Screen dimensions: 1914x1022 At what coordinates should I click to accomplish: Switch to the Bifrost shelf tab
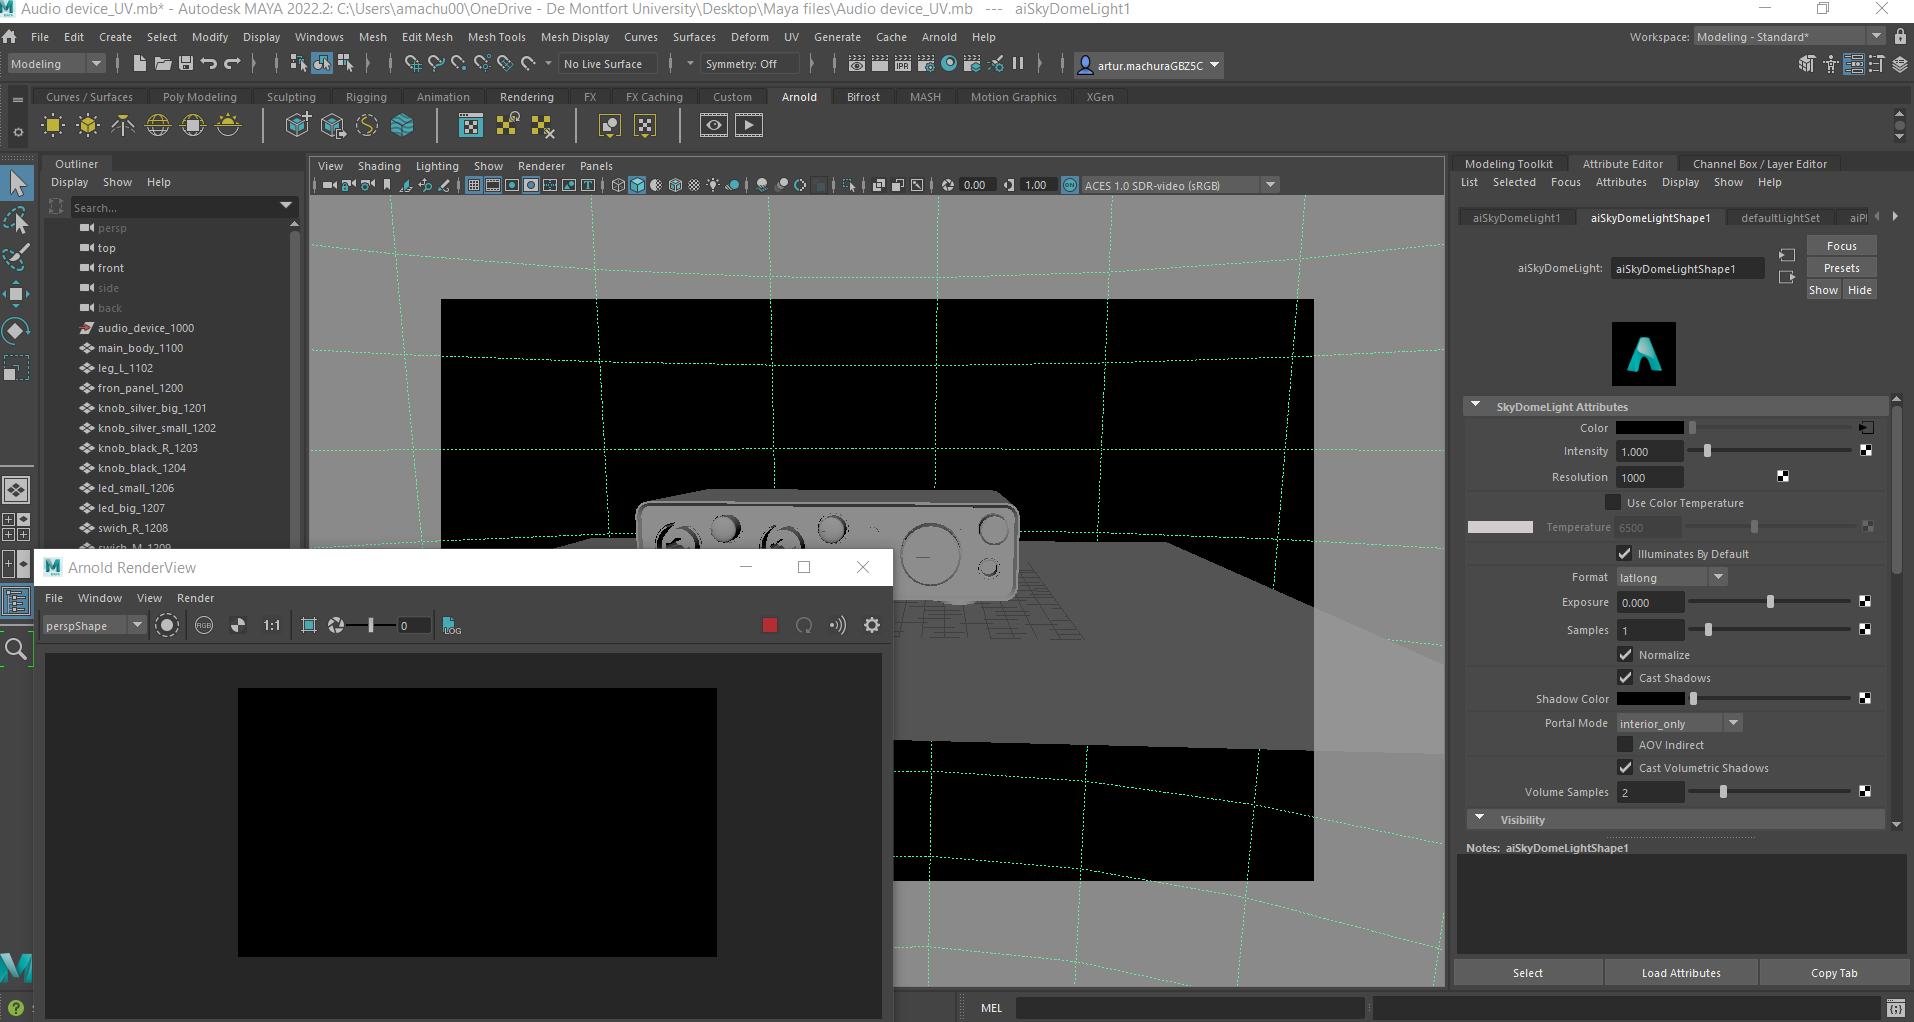pyautogui.click(x=862, y=96)
